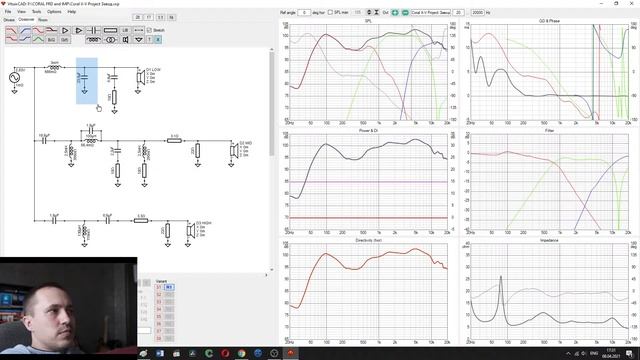Screen dimensions: 640x360
Task: Insert green band-pass filter block in toolbar
Action: coord(38,39)
